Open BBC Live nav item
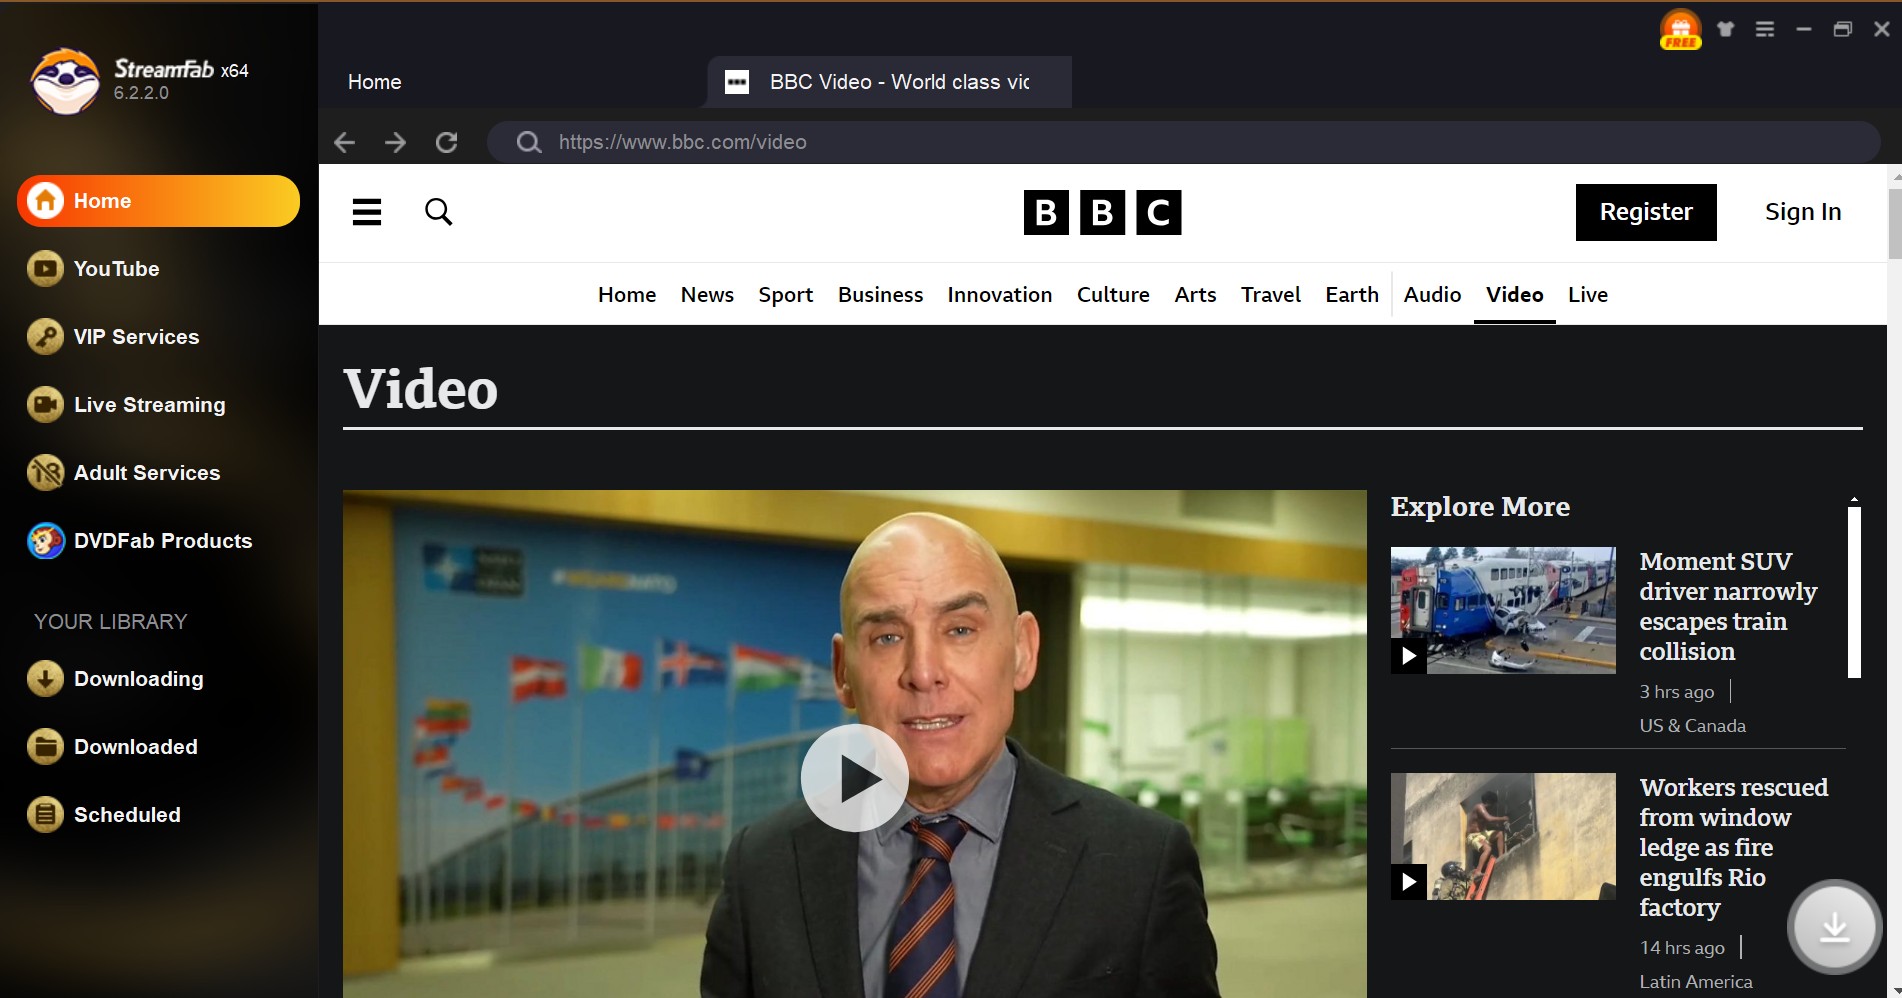 pyautogui.click(x=1588, y=295)
